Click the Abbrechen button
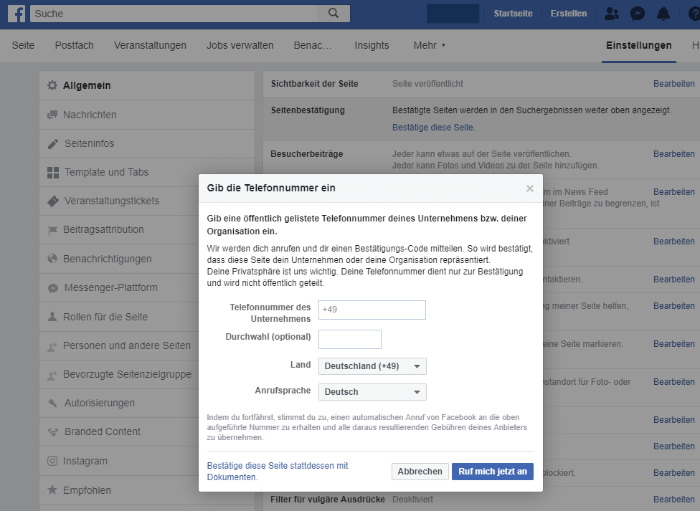Screen dimensions: 700x511 [420, 471]
